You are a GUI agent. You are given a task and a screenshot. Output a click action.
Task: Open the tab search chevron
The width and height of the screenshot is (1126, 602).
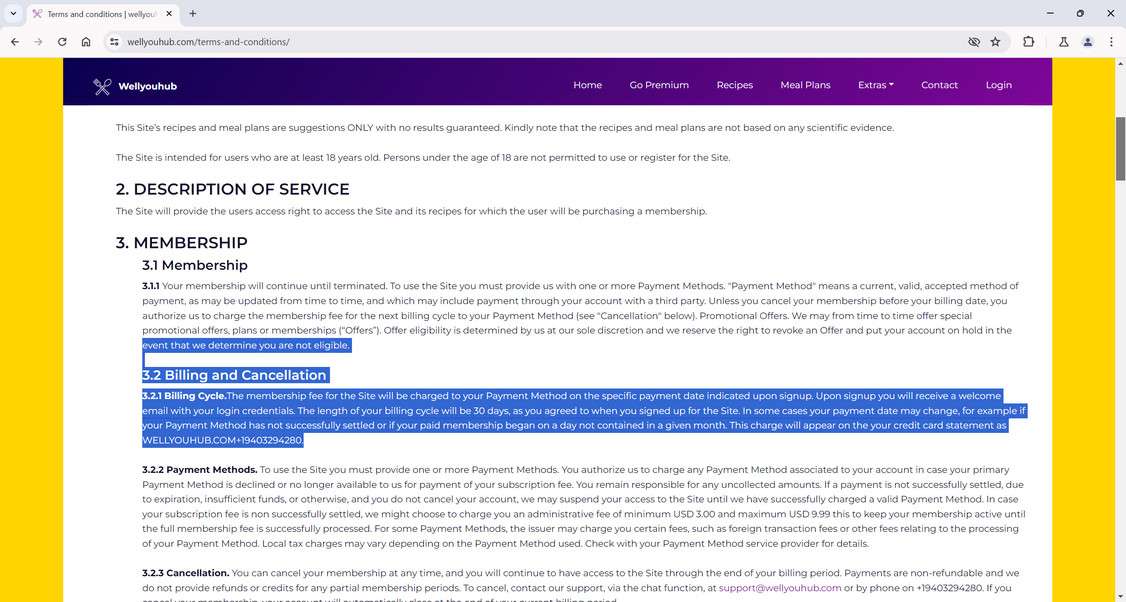click(x=14, y=13)
